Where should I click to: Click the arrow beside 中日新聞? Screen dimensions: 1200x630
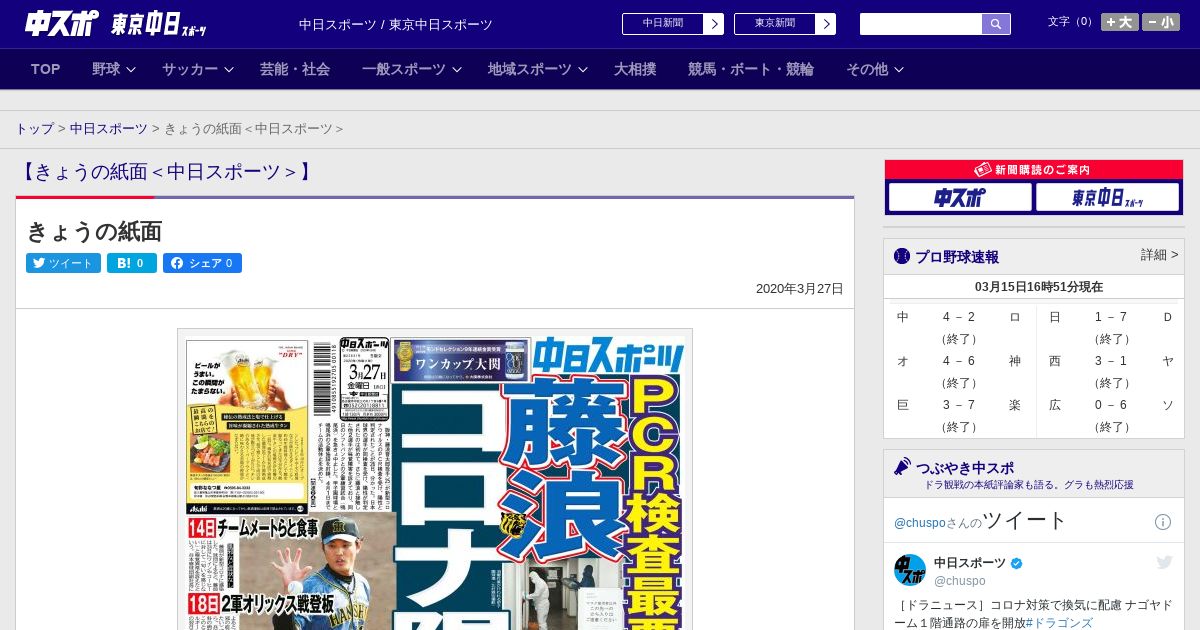[713, 24]
